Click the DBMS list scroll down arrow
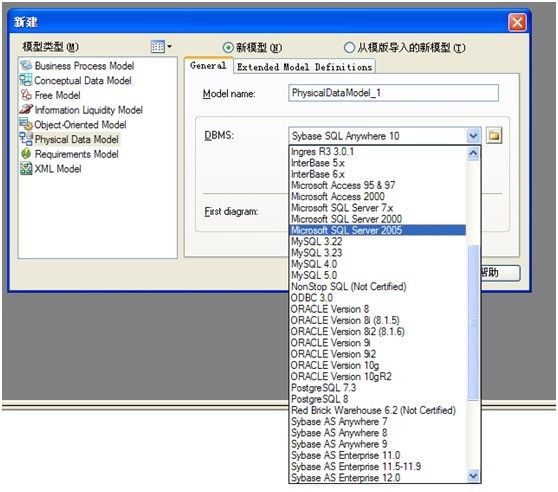Image resolution: width=558 pixels, height=492 pixels. click(x=473, y=475)
